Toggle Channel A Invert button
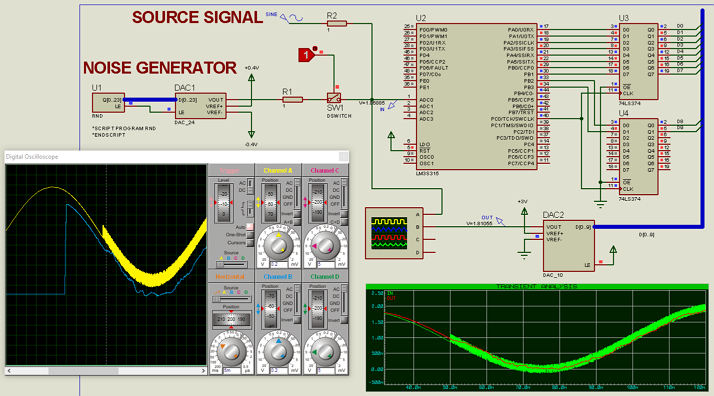 (x=296, y=213)
